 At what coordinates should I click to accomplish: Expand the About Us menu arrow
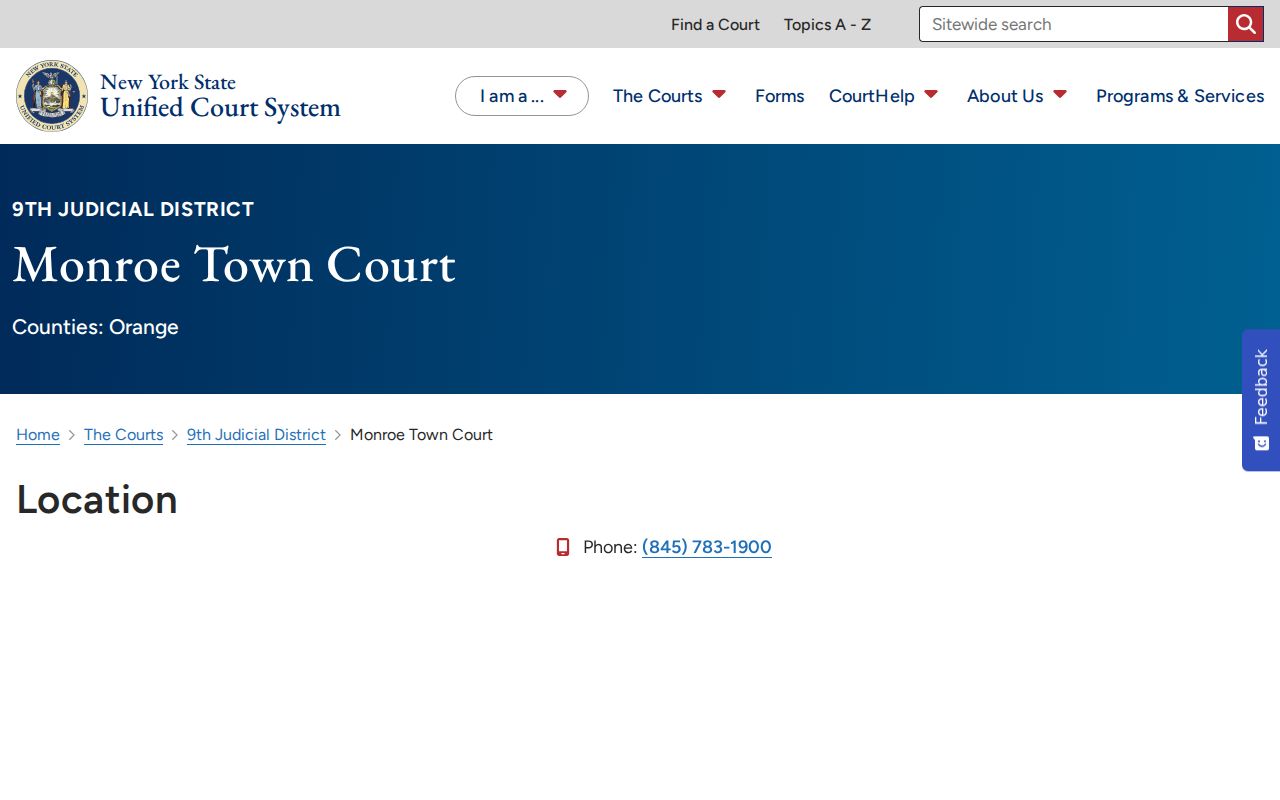click(1060, 95)
